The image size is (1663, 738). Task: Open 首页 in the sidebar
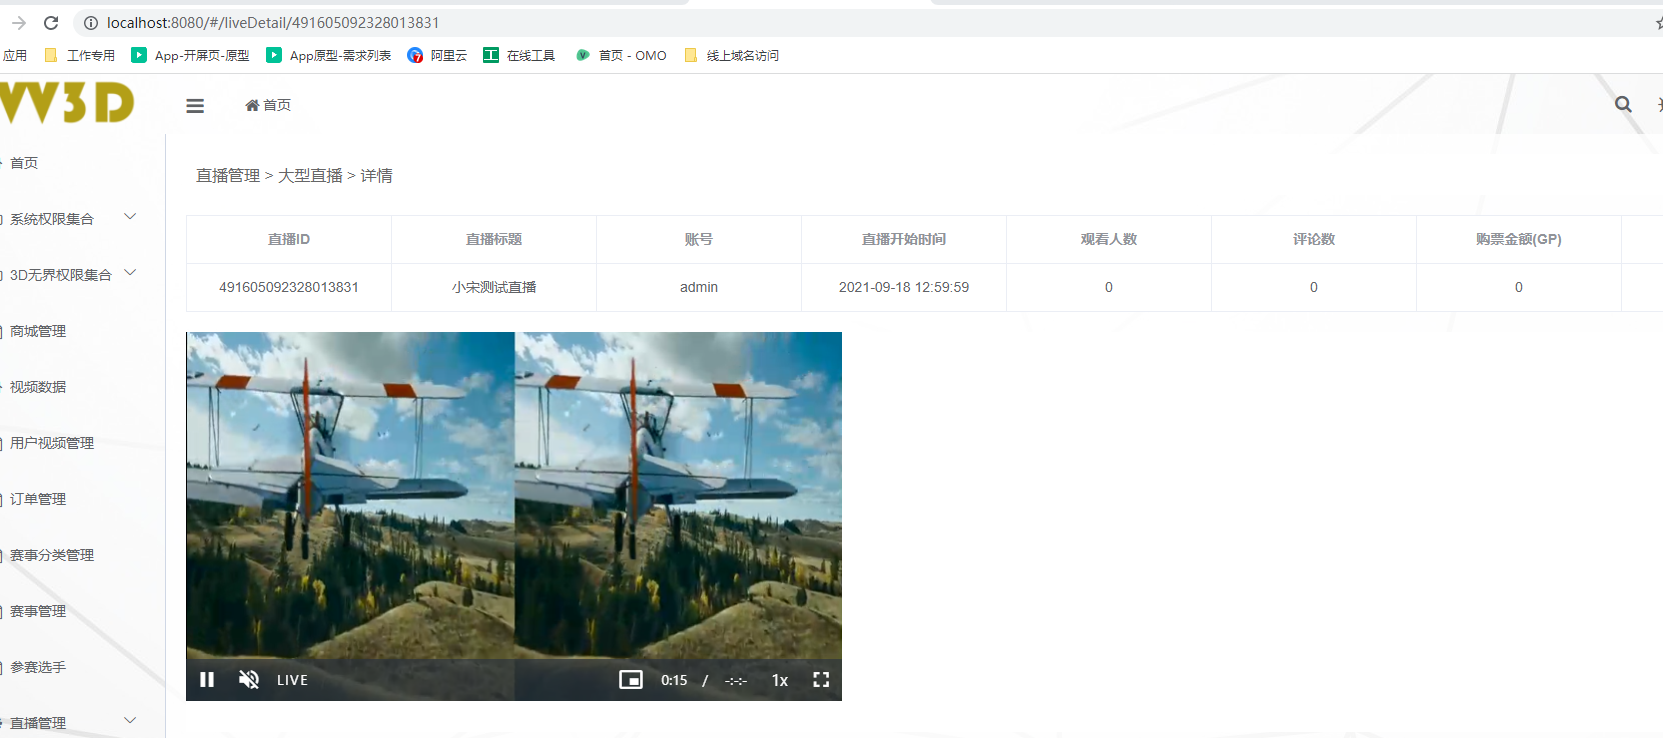point(24,163)
